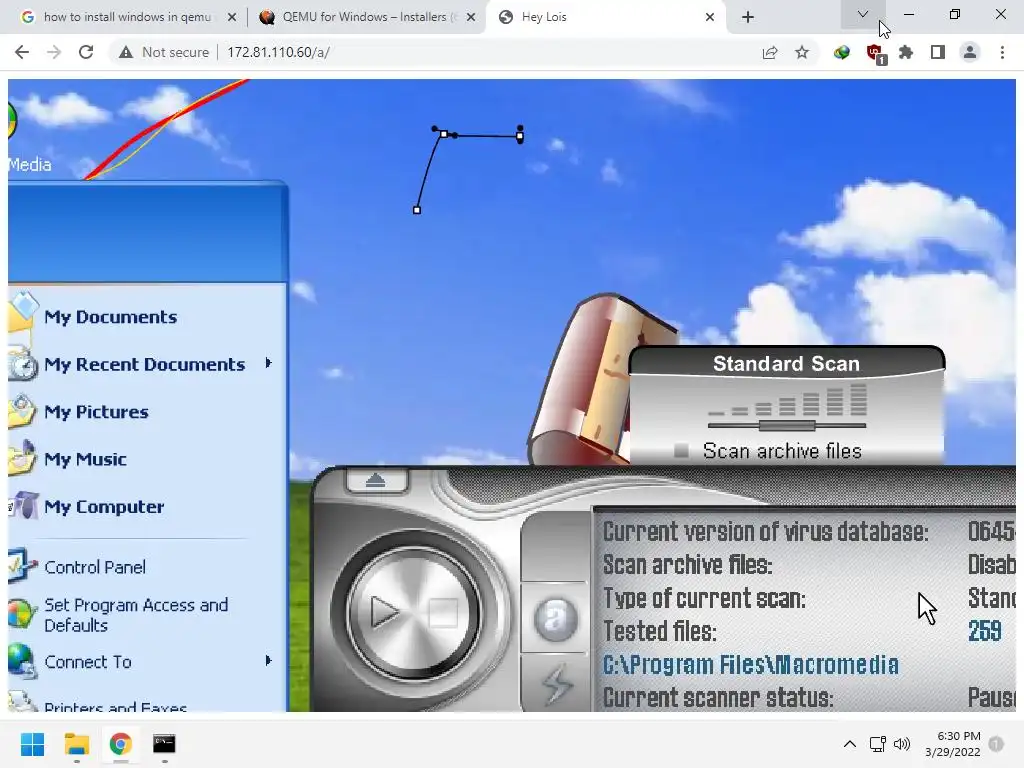Open My Recent Documents entry

[x=144, y=364]
